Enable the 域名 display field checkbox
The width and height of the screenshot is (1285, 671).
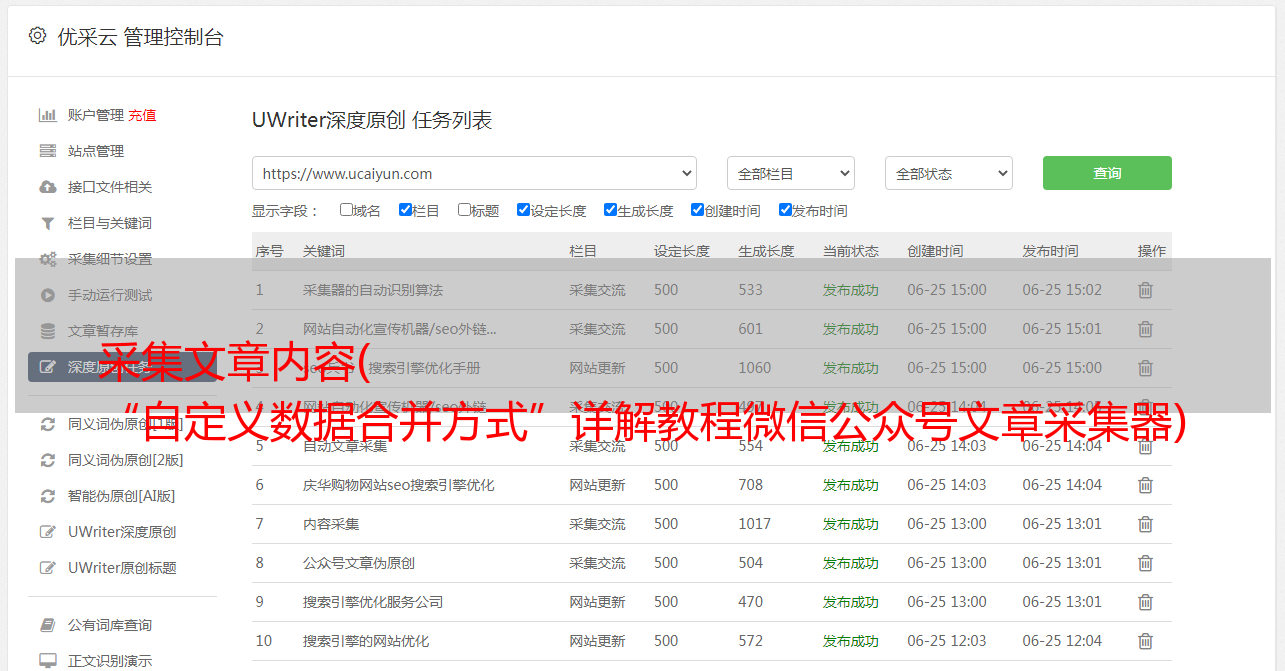coord(346,210)
